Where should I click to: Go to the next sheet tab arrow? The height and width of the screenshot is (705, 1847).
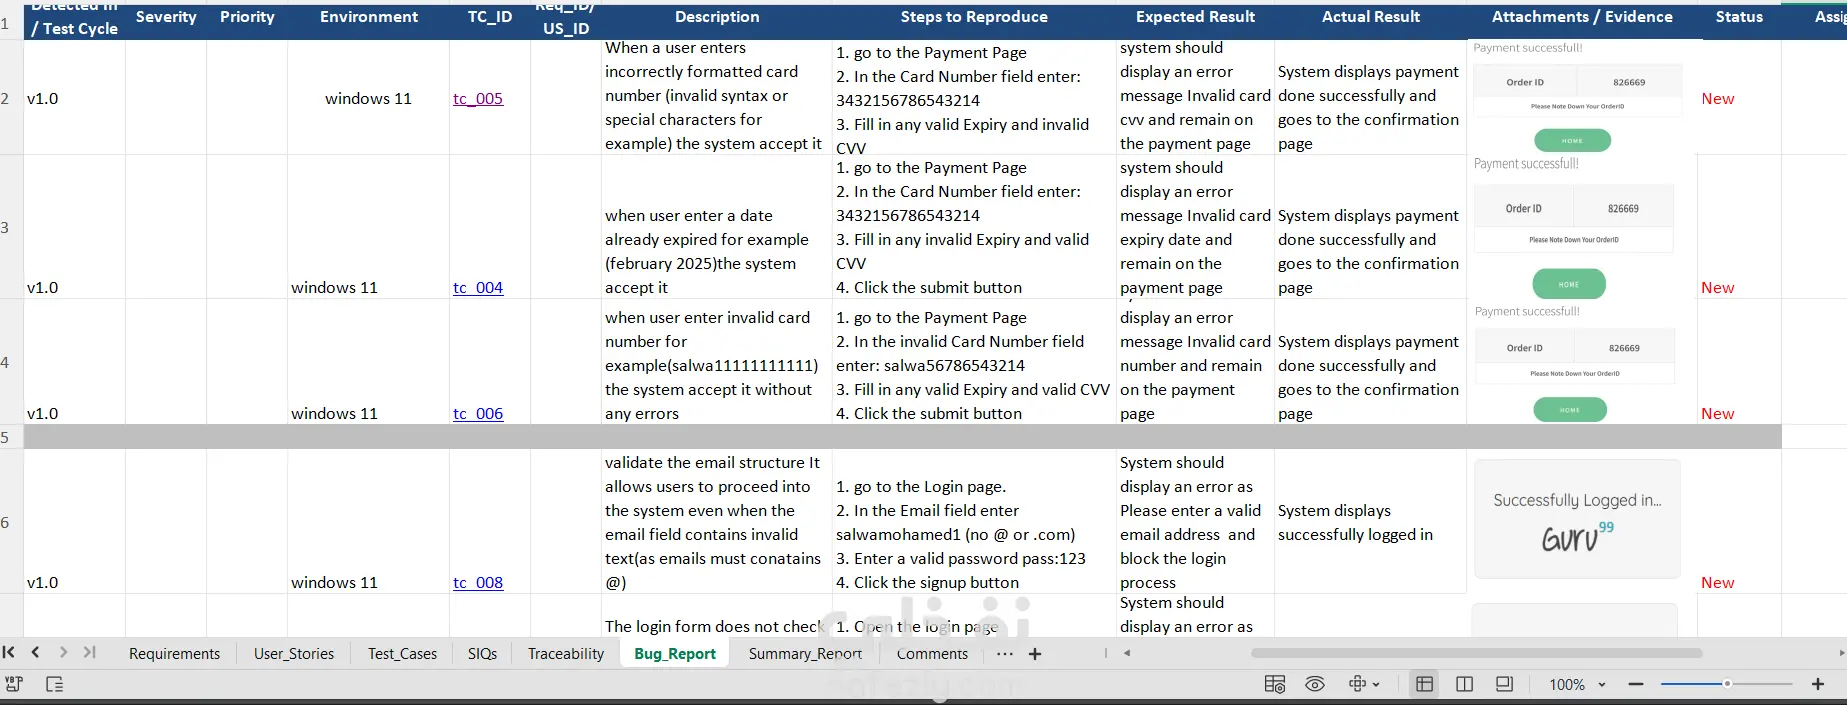tap(63, 652)
